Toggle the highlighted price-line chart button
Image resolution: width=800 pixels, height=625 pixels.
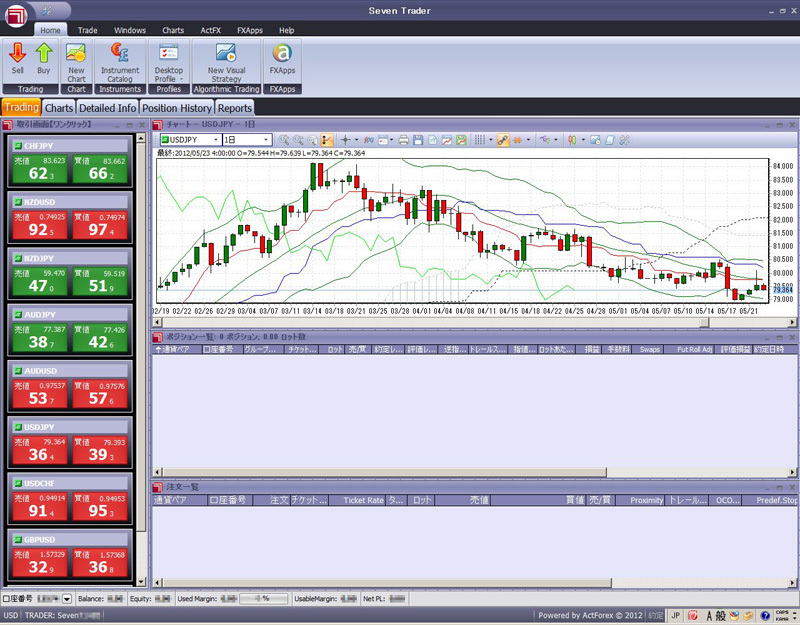point(327,140)
